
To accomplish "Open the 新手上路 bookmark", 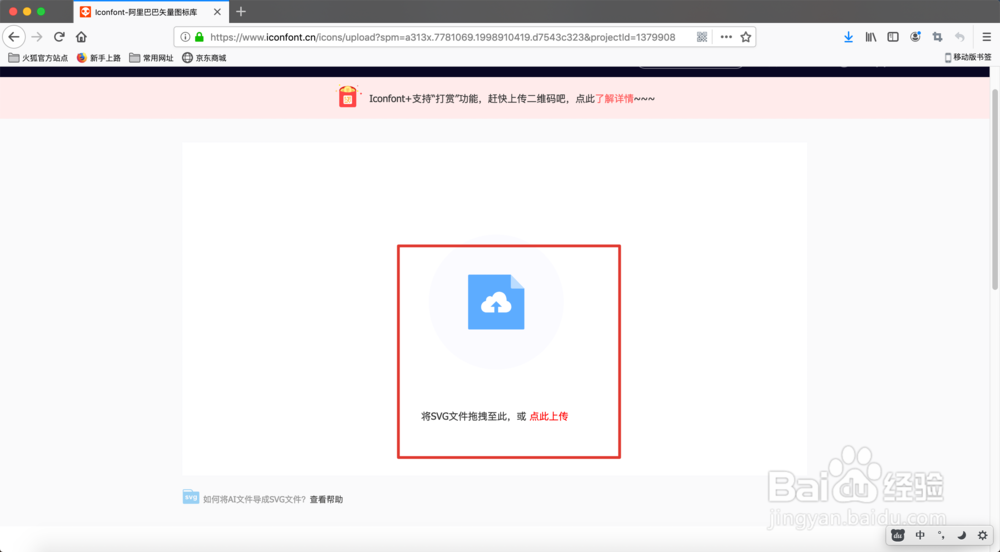I will pyautogui.click(x=98, y=58).
